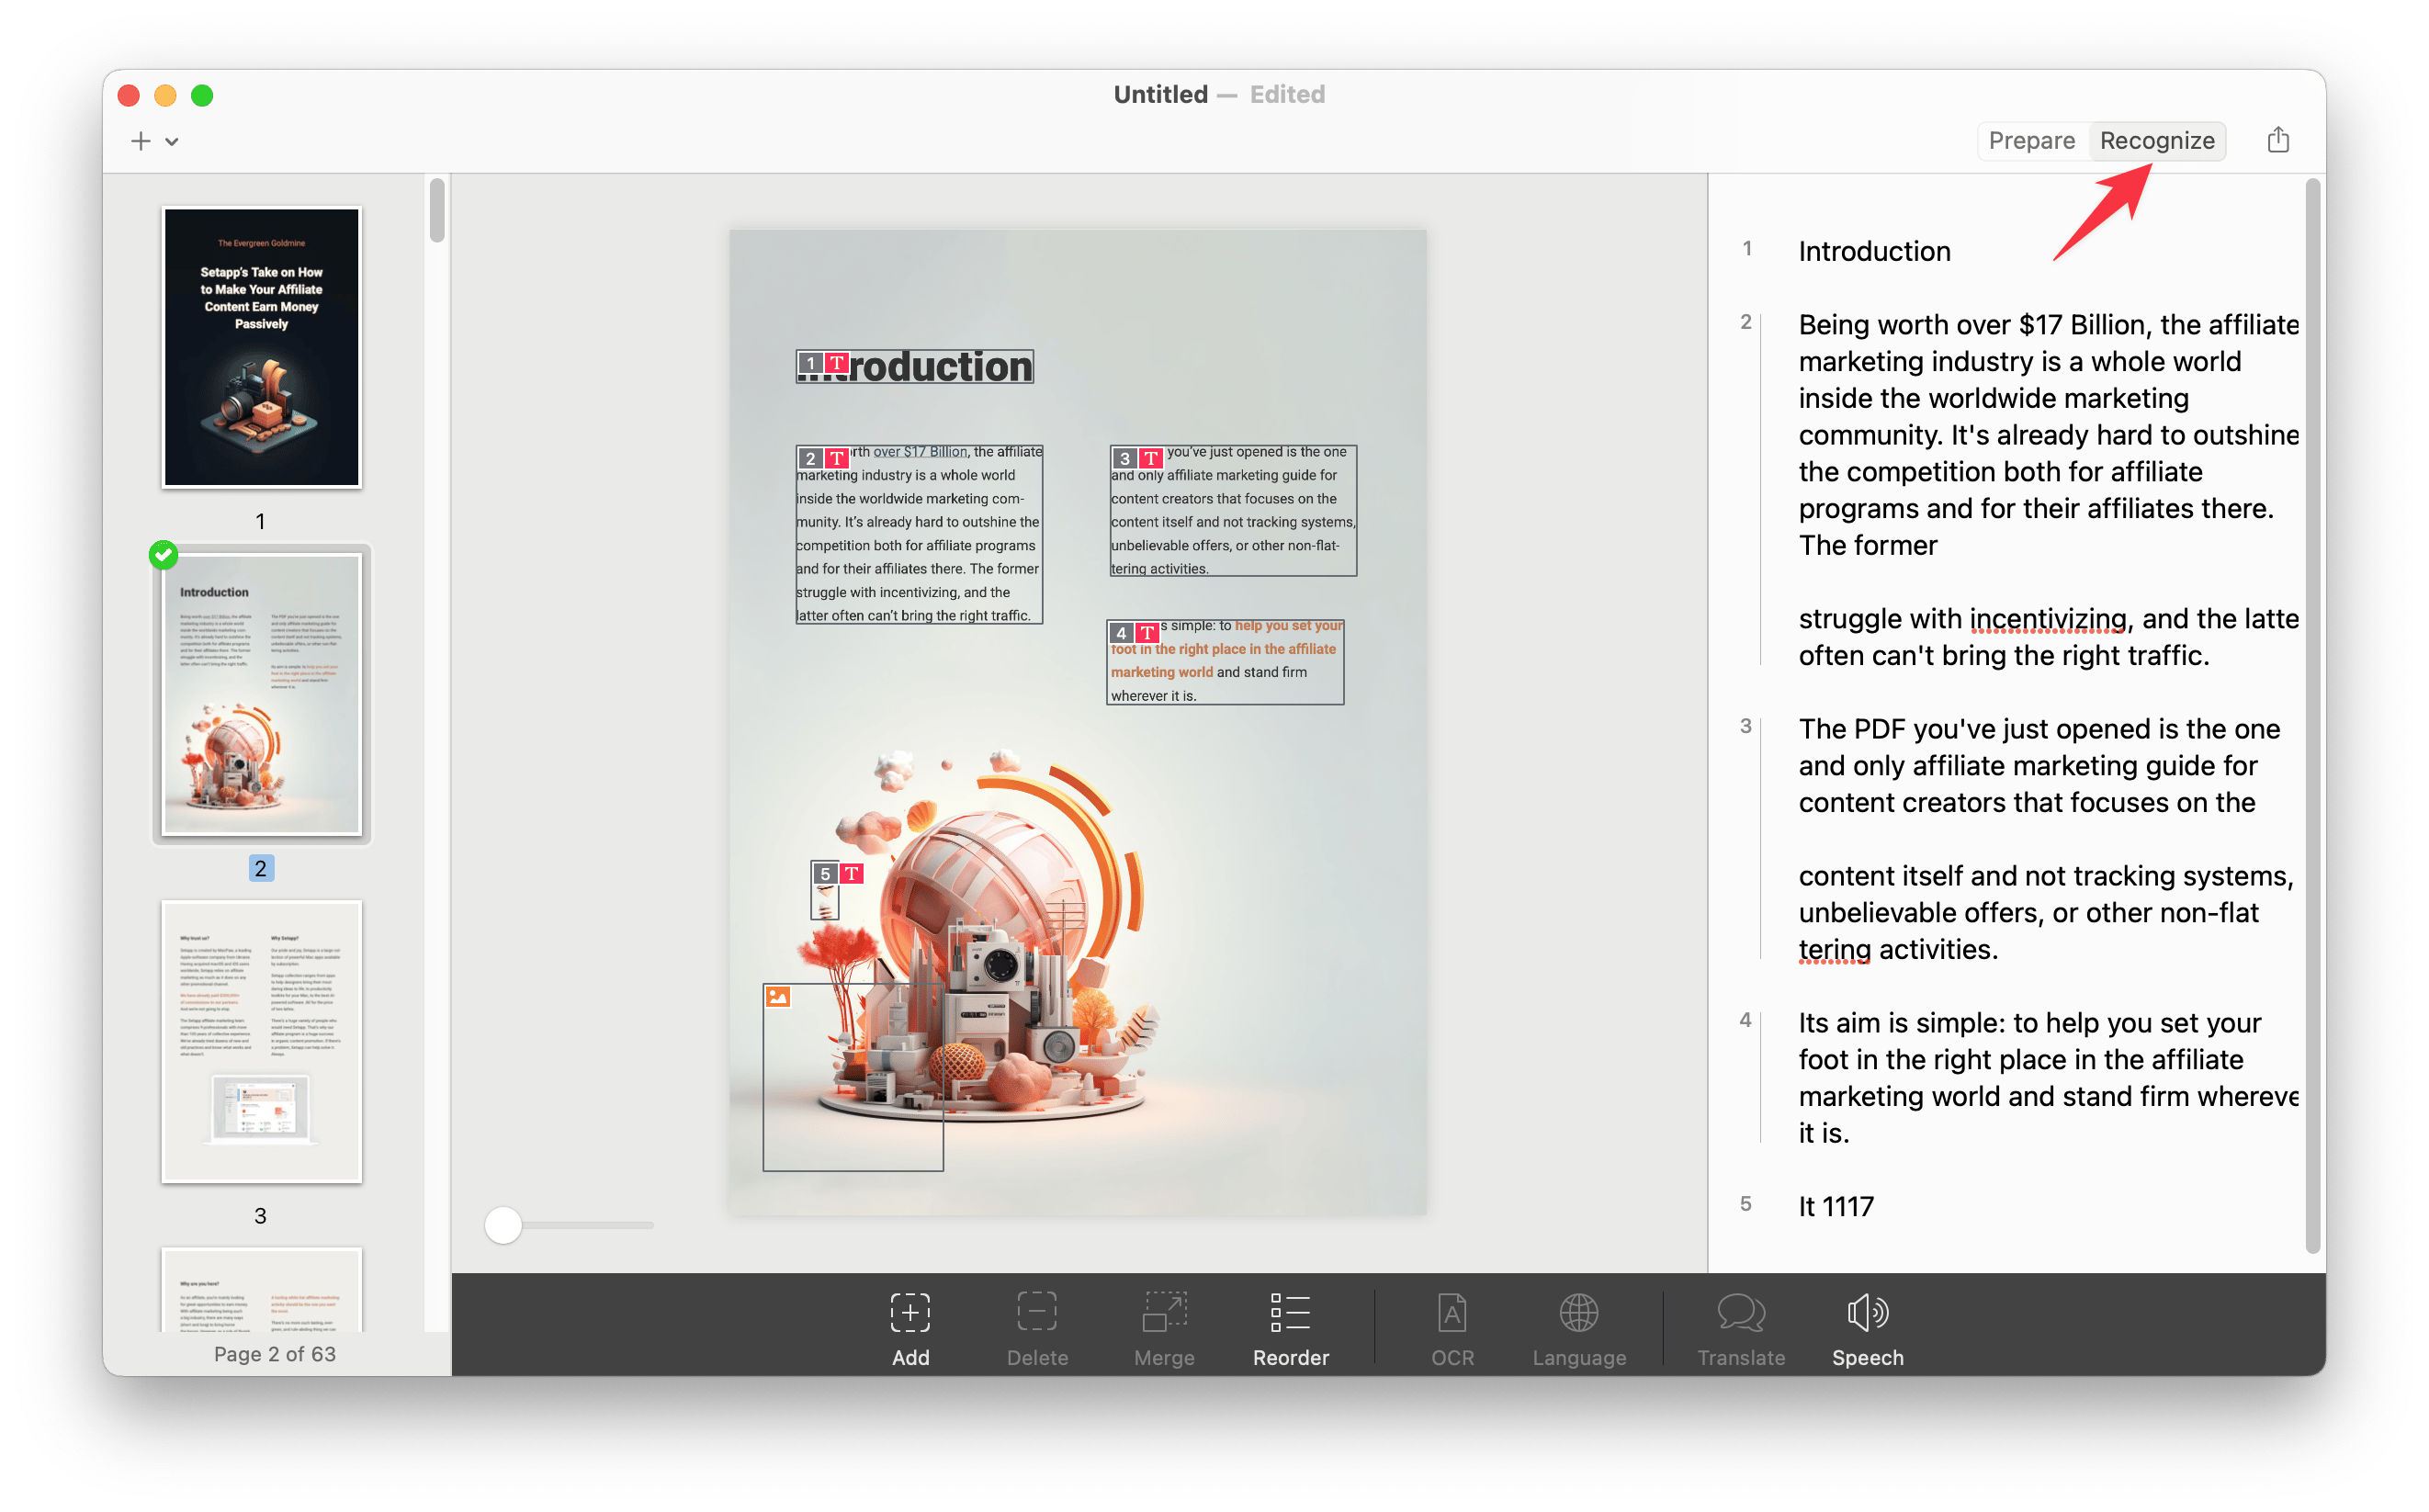Click Introduction item in panel
The image size is (2429, 1512).
click(1871, 251)
